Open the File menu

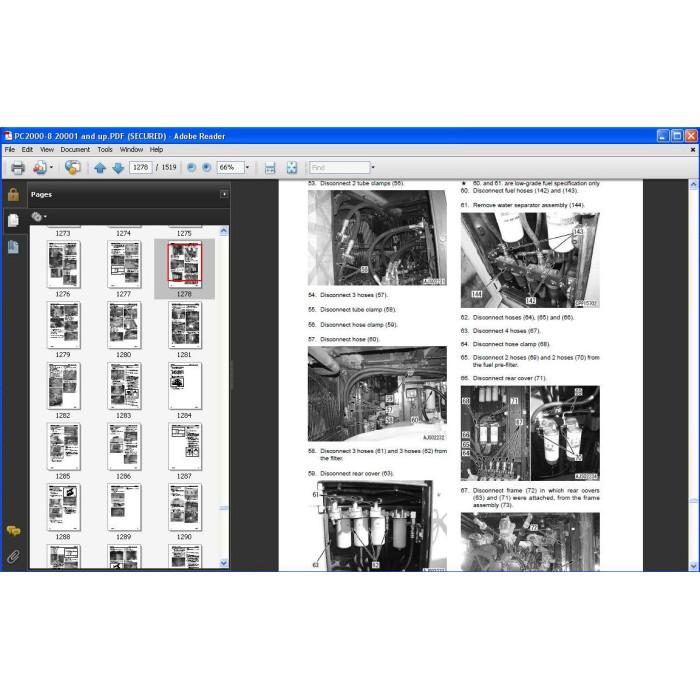tap(9, 150)
